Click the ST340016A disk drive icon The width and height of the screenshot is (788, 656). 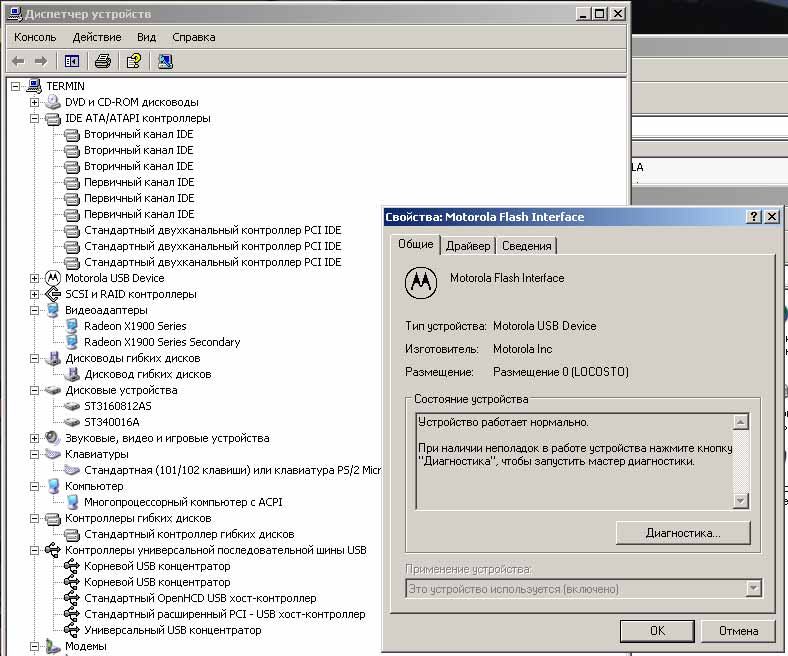72,422
